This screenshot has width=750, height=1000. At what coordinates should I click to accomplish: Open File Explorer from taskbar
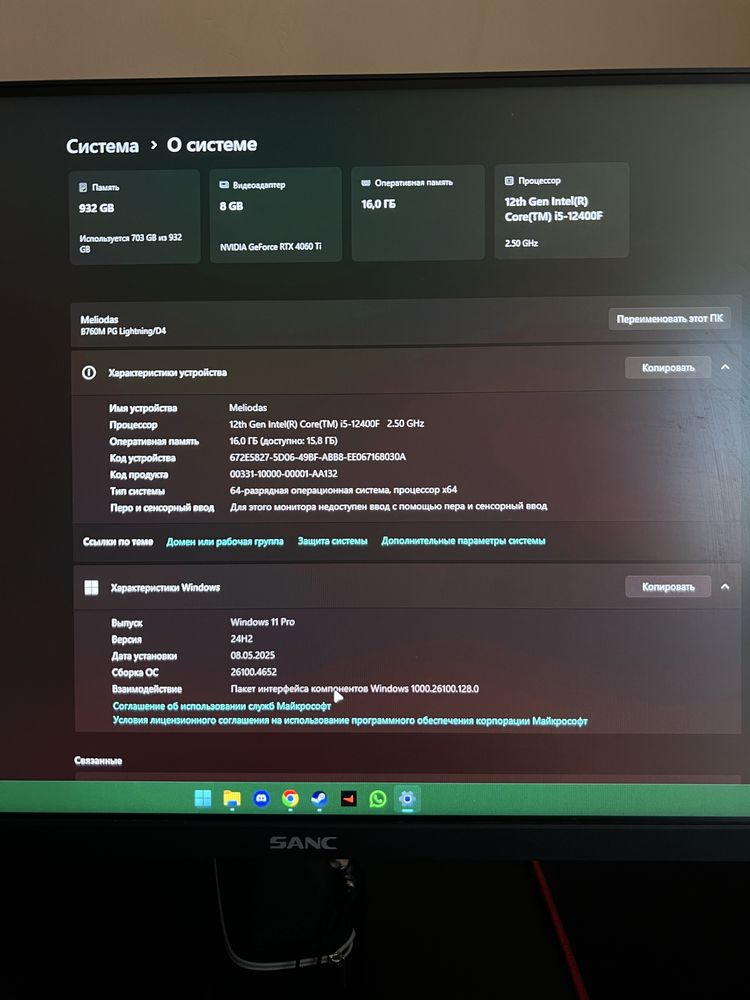pos(232,798)
